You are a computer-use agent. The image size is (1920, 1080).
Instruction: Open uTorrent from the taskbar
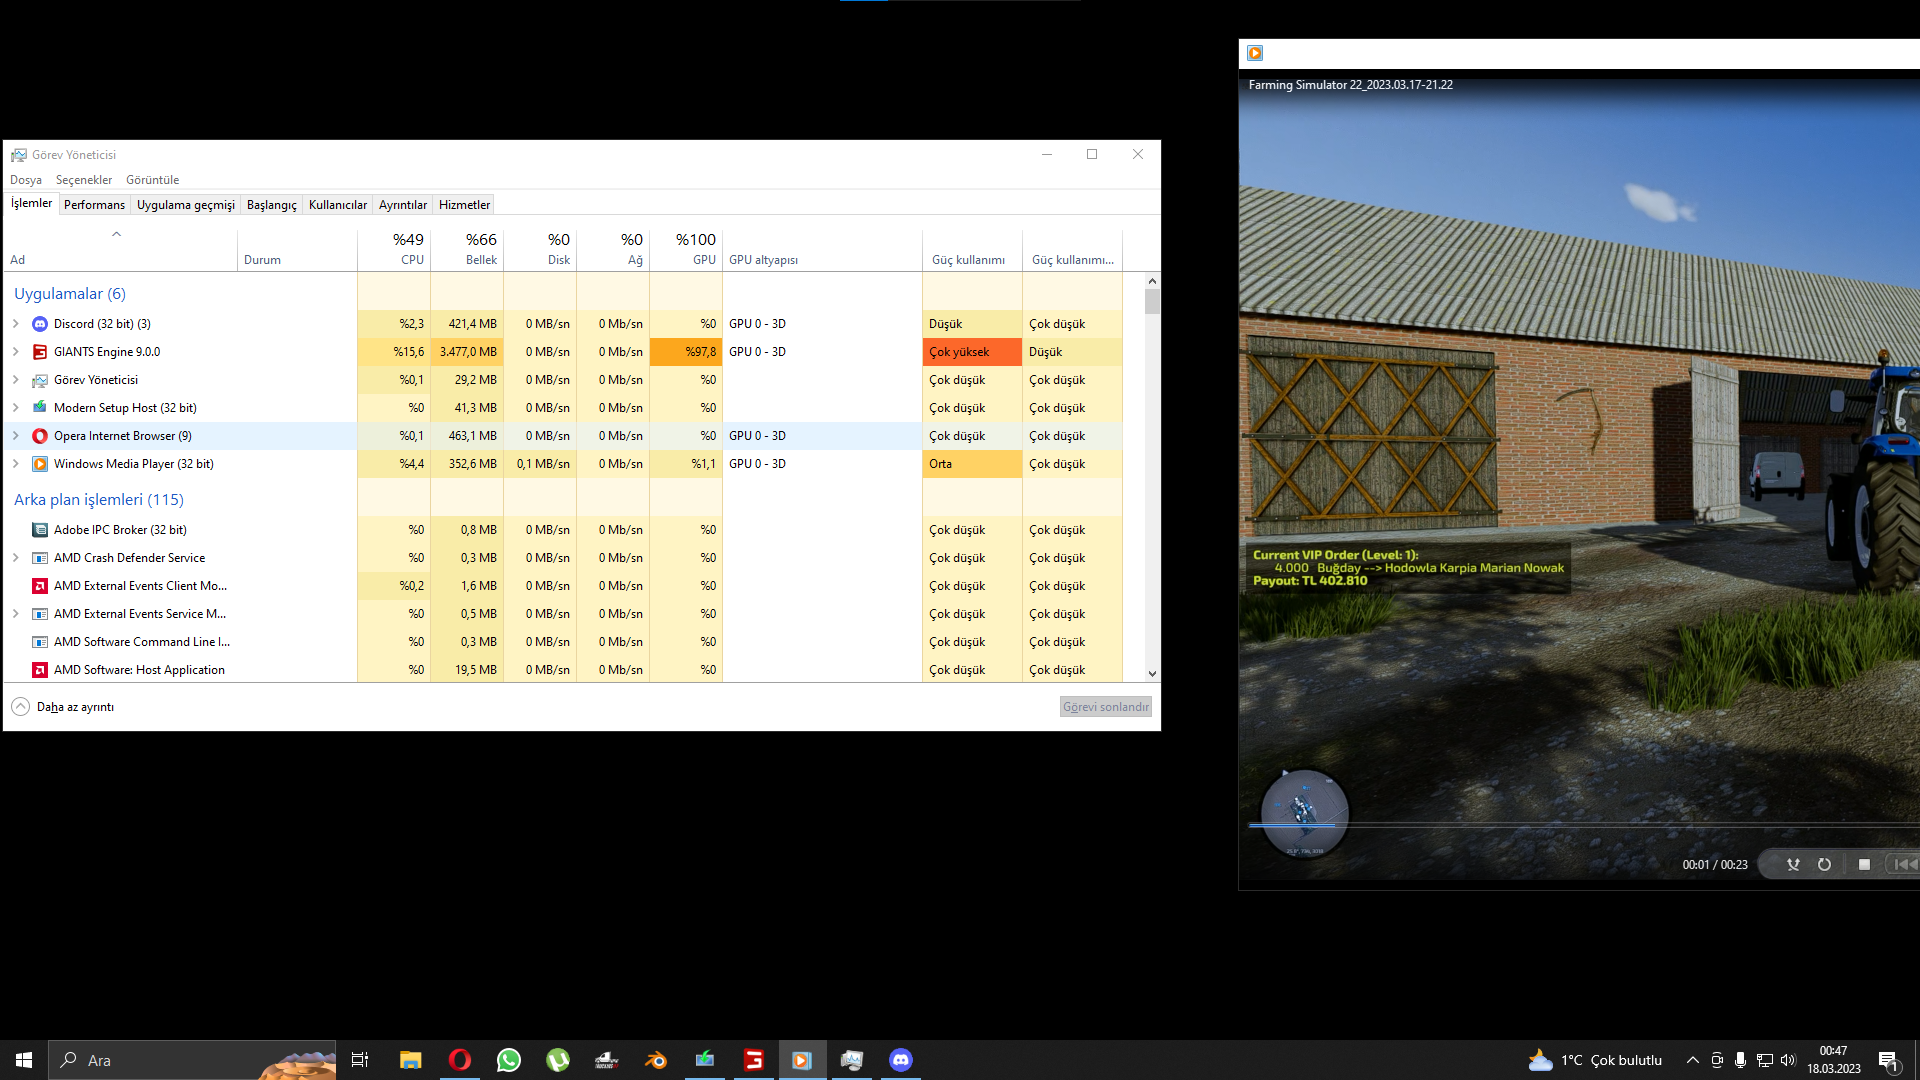pyautogui.click(x=558, y=1060)
